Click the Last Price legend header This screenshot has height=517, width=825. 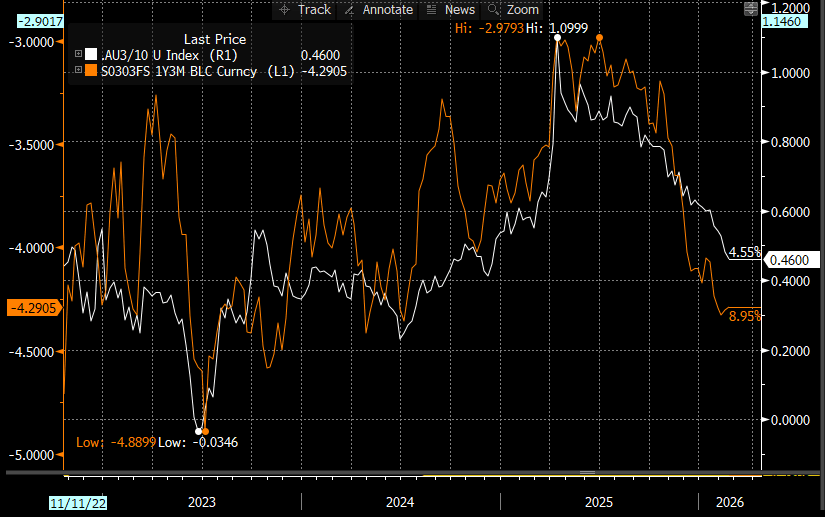pyautogui.click(x=215, y=39)
